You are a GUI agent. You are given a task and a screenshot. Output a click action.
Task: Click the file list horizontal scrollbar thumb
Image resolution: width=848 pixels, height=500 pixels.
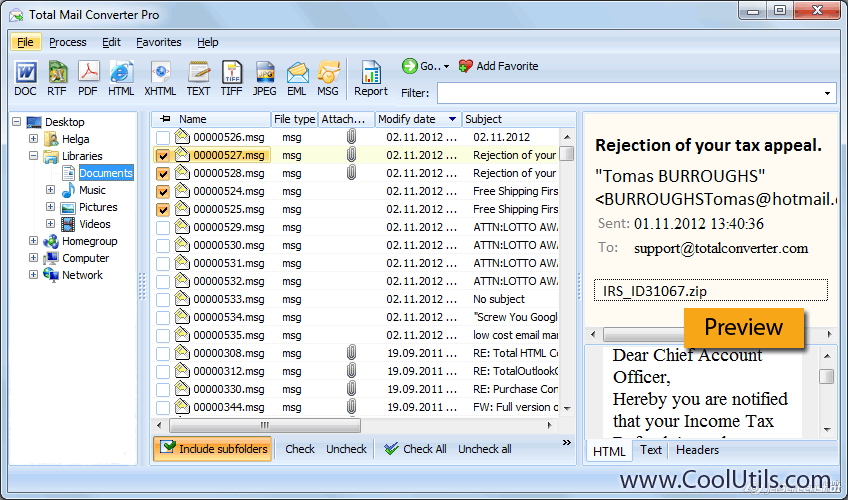tap(265, 425)
